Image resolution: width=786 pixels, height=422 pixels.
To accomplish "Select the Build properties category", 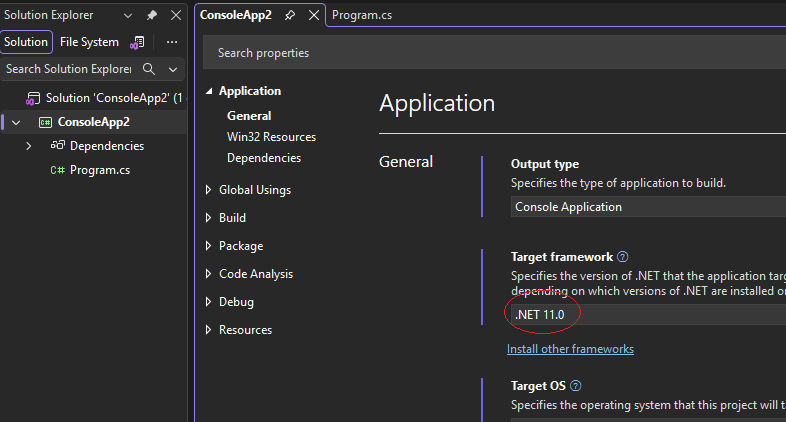I will click(232, 218).
